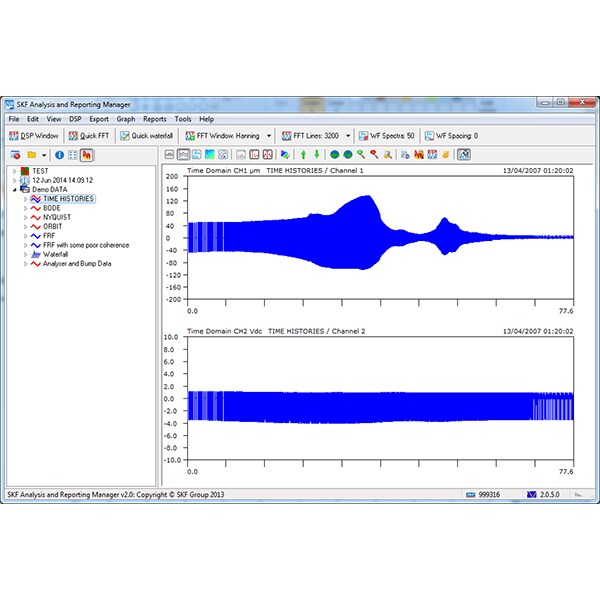Click the red delete icon above tree
The height and width of the screenshot is (600, 600).
tap(16, 155)
